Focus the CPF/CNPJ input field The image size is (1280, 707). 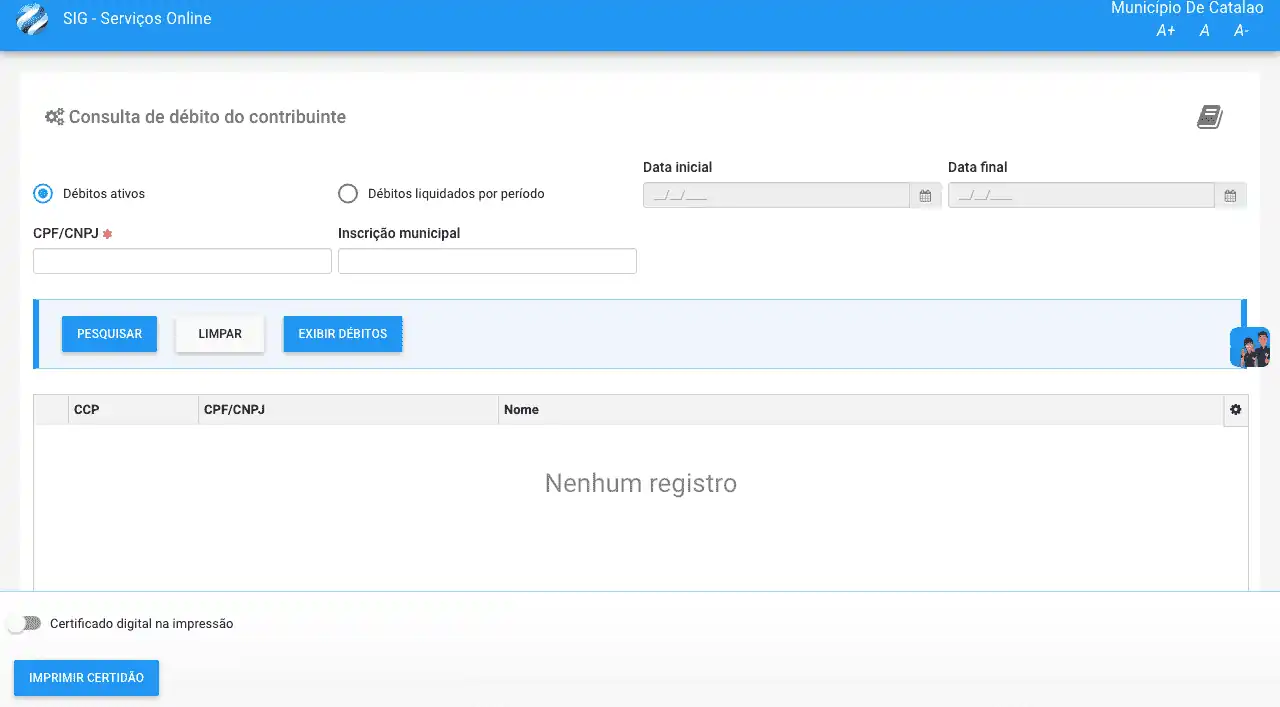click(x=182, y=261)
